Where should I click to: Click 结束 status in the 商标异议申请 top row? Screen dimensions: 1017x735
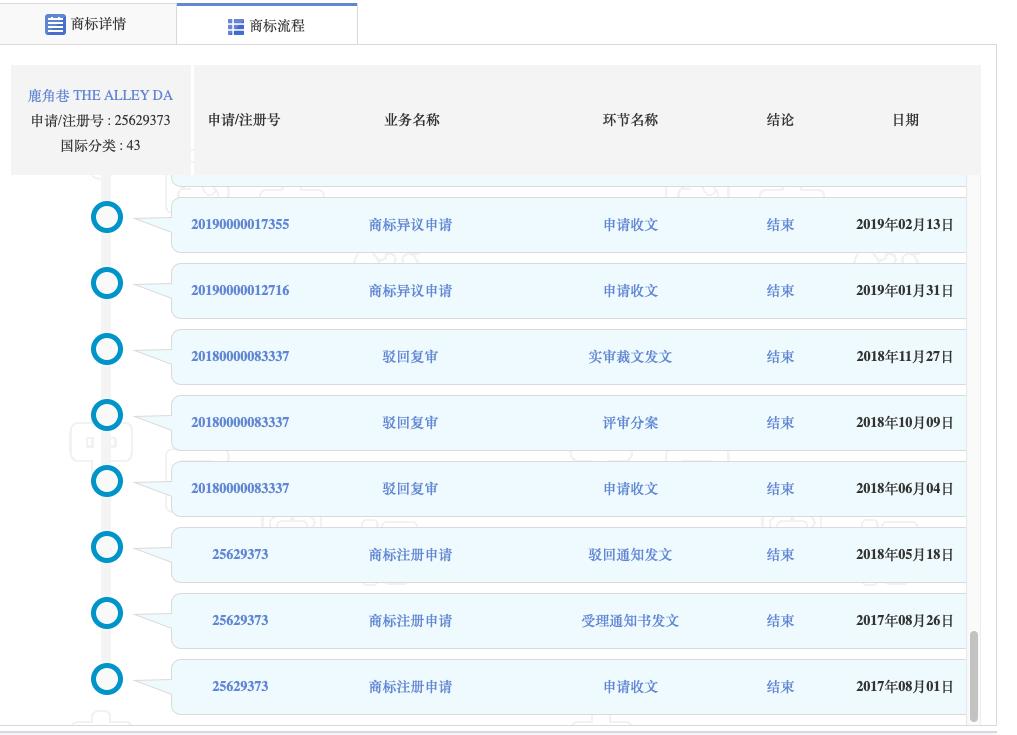tap(780, 225)
